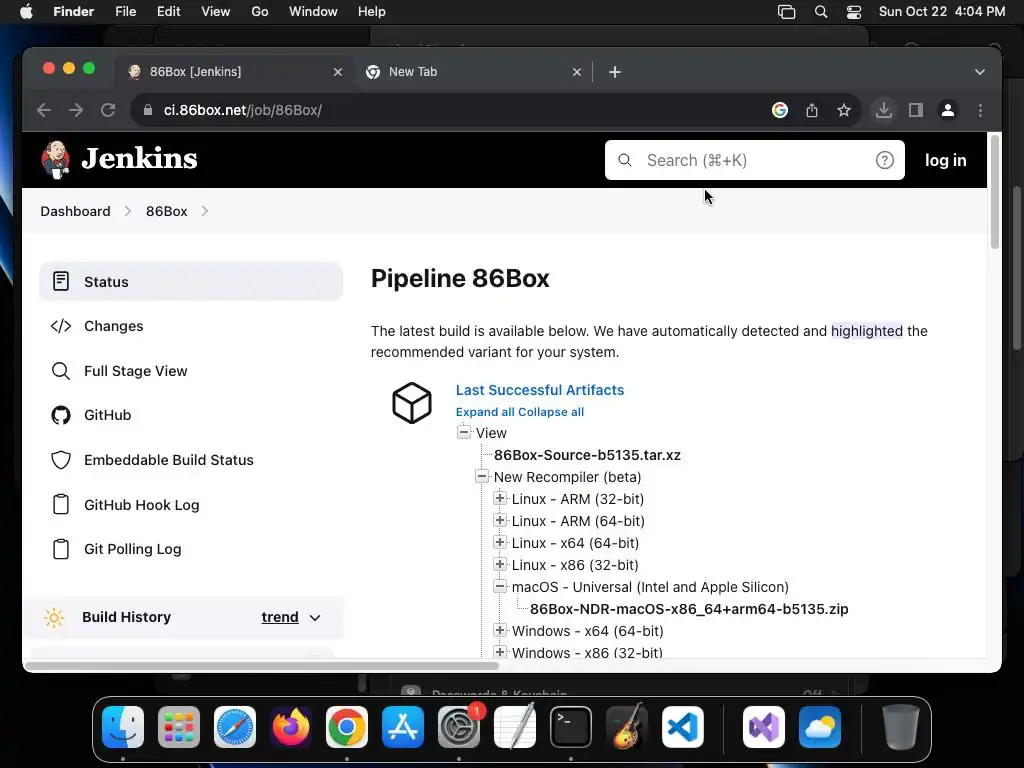1024x768 pixels.
Task: Click the search help question mark icon
Action: click(x=884, y=160)
